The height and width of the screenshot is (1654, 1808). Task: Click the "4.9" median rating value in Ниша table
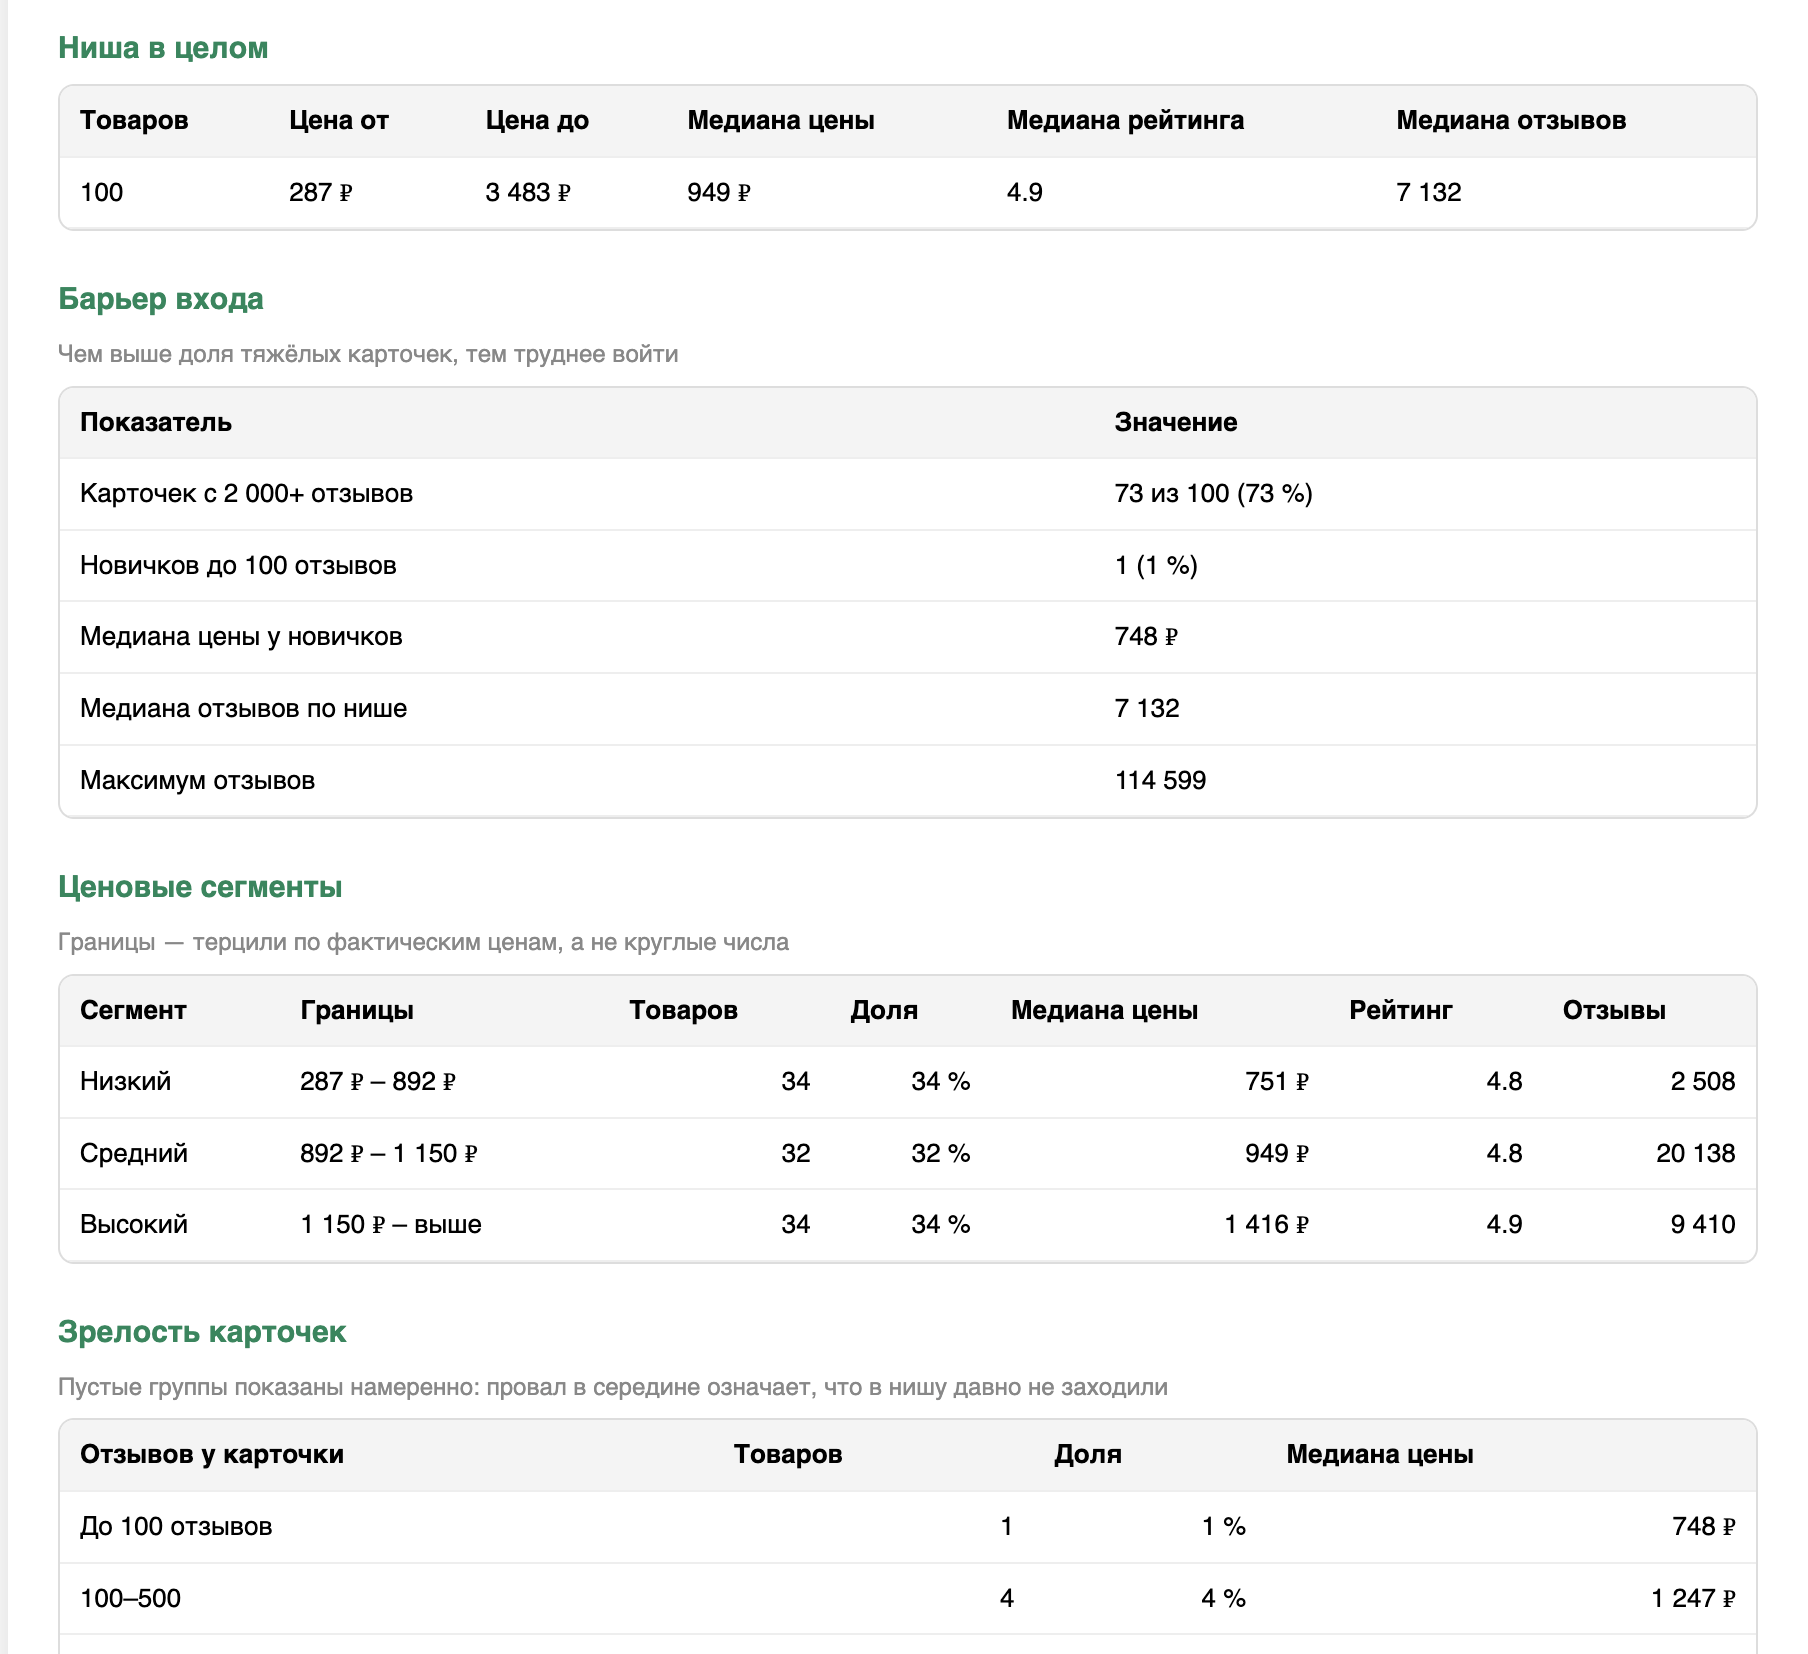pyautogui.click(x=1024, y=193)
